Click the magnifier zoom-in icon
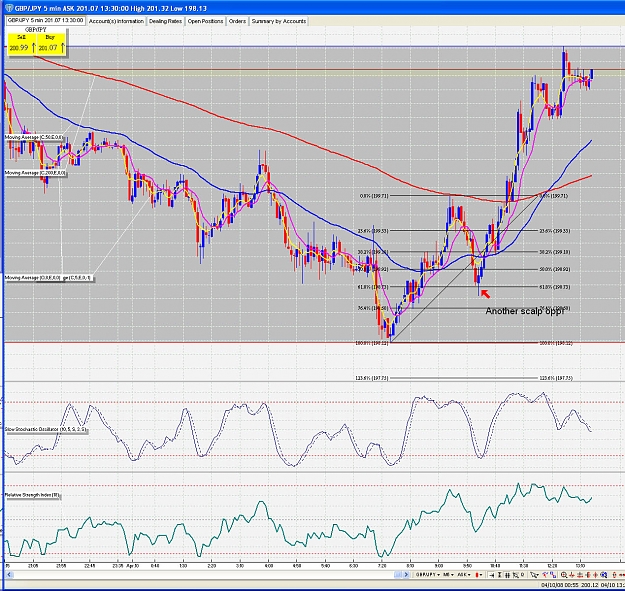Viewport: 625px width, 591px height. 564,575
